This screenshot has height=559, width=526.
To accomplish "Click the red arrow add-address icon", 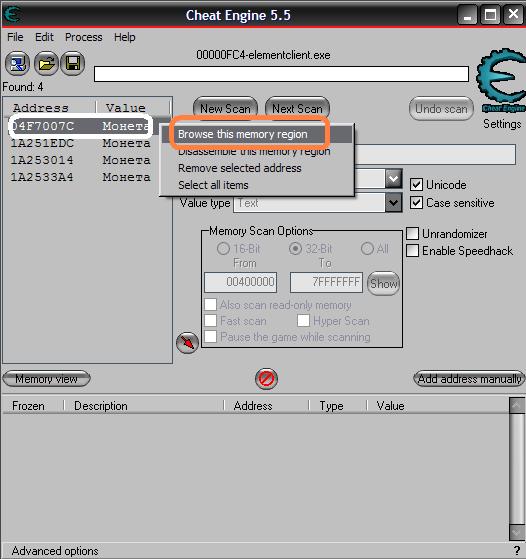I will pos(187,343).
